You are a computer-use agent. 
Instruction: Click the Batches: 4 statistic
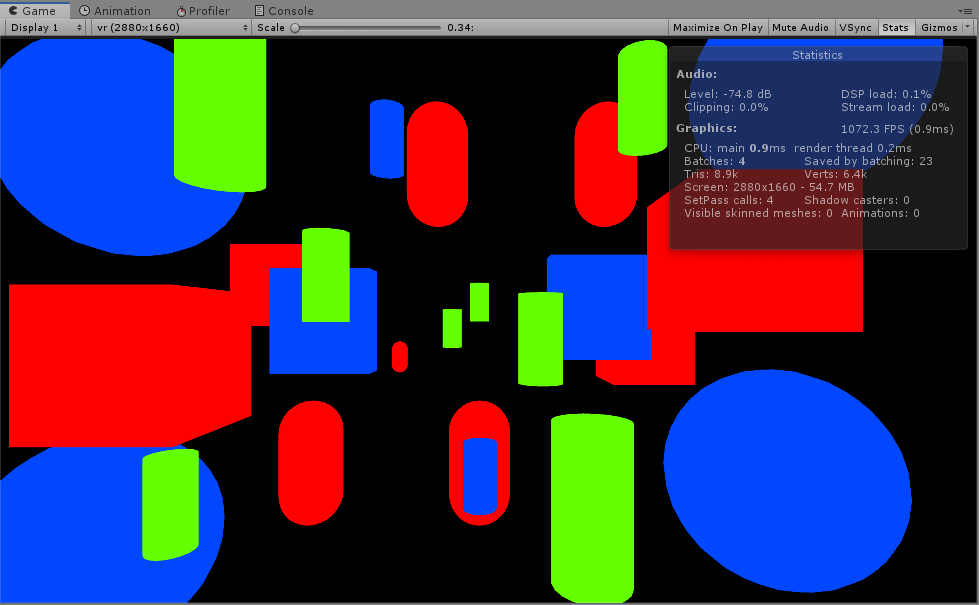coord(714,161)
